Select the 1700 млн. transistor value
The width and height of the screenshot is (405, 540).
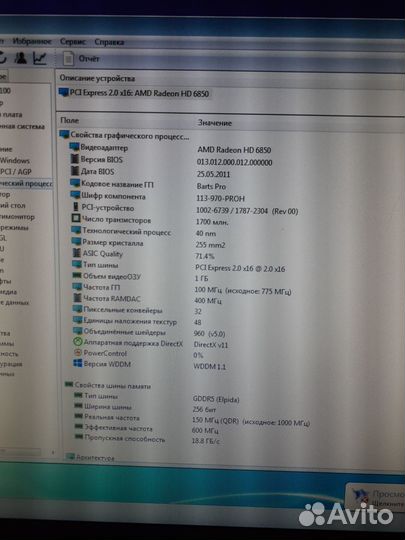click(212, 222)
